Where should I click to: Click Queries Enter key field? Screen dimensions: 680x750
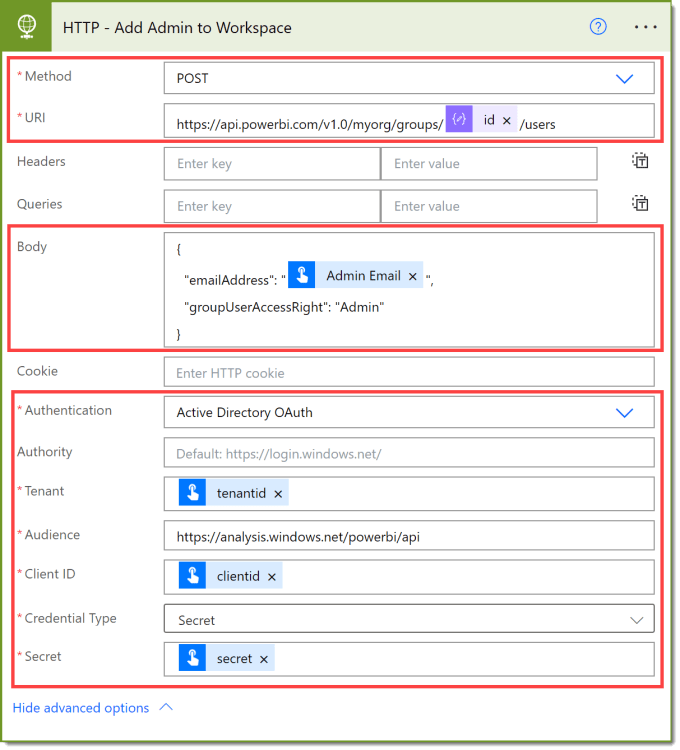coord(272,206)
